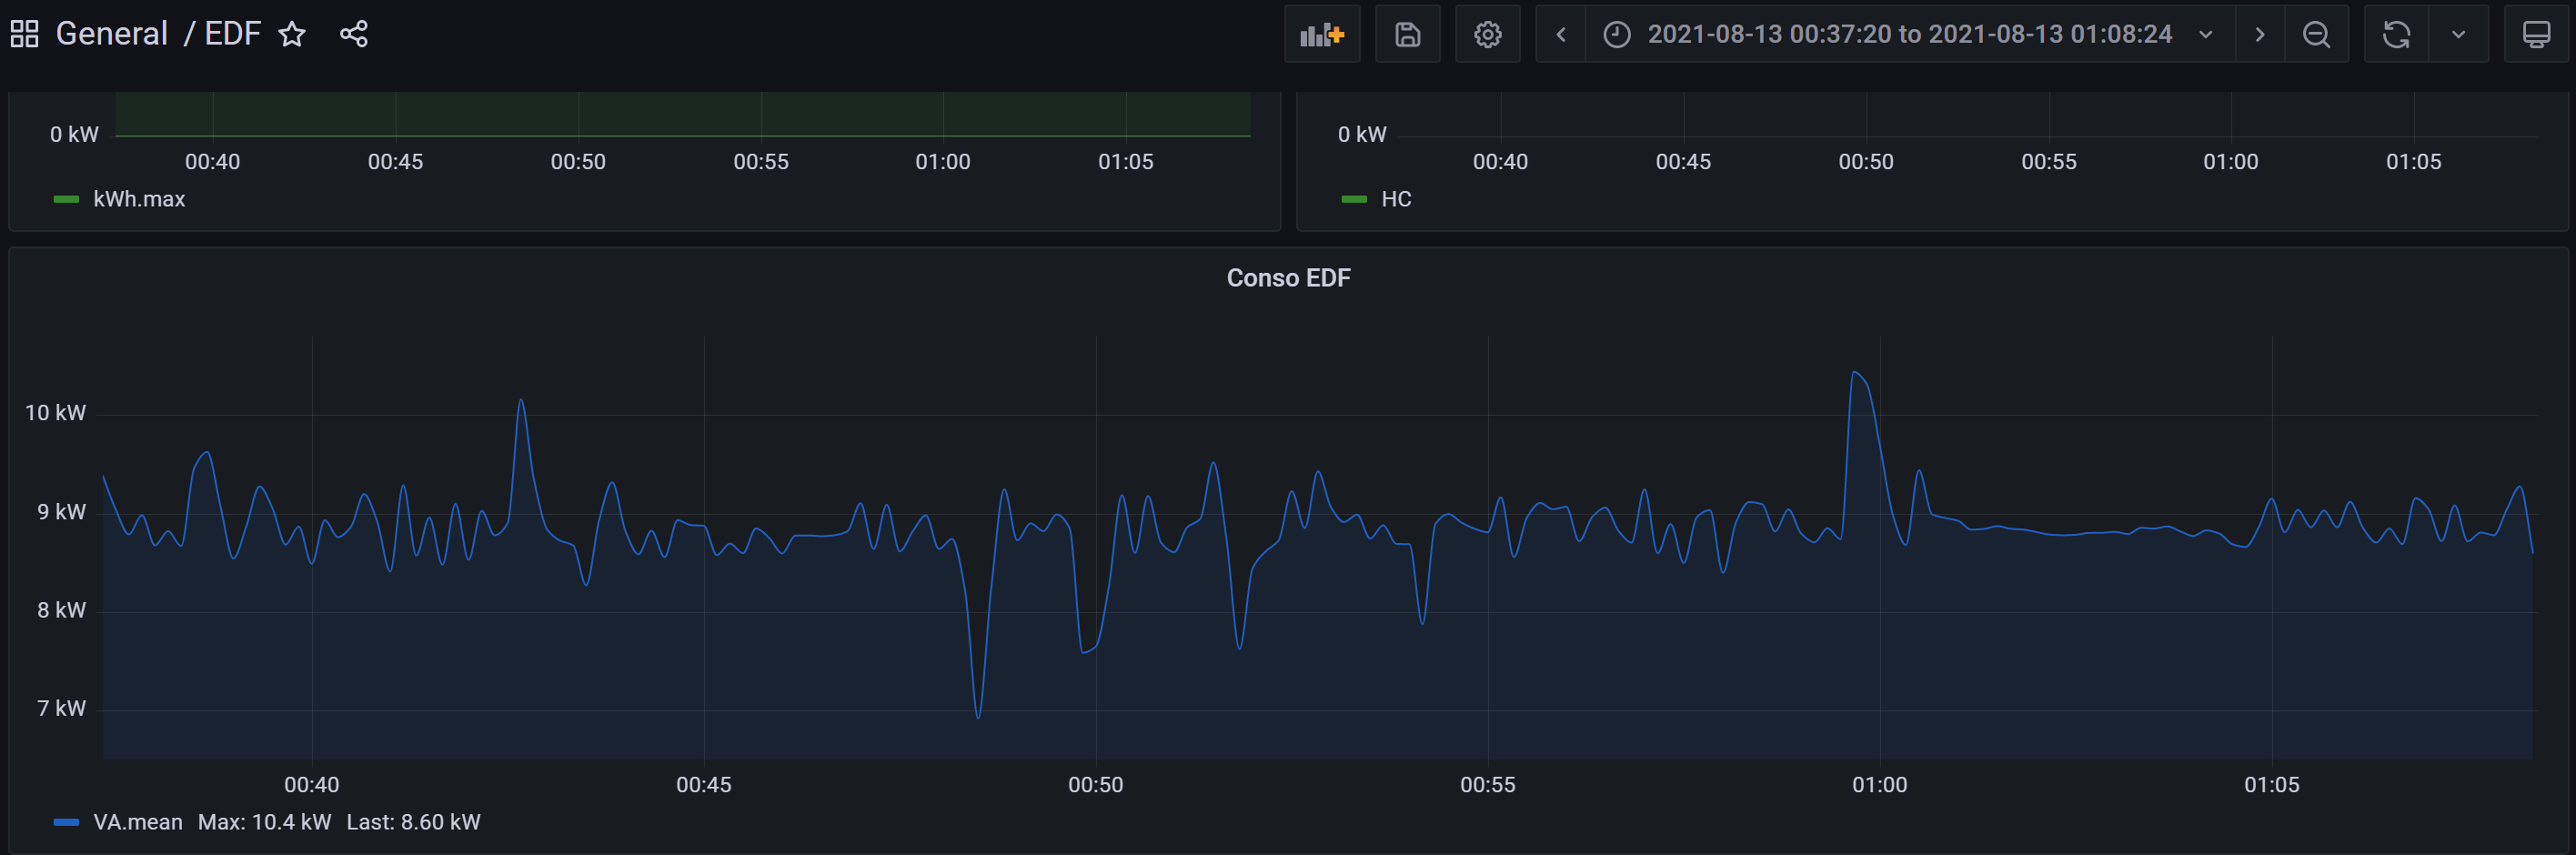Image resolution: width=2576 pixels, height=855 pixels.
Task: Refresh the dashboard
Action: point(2397,34)
